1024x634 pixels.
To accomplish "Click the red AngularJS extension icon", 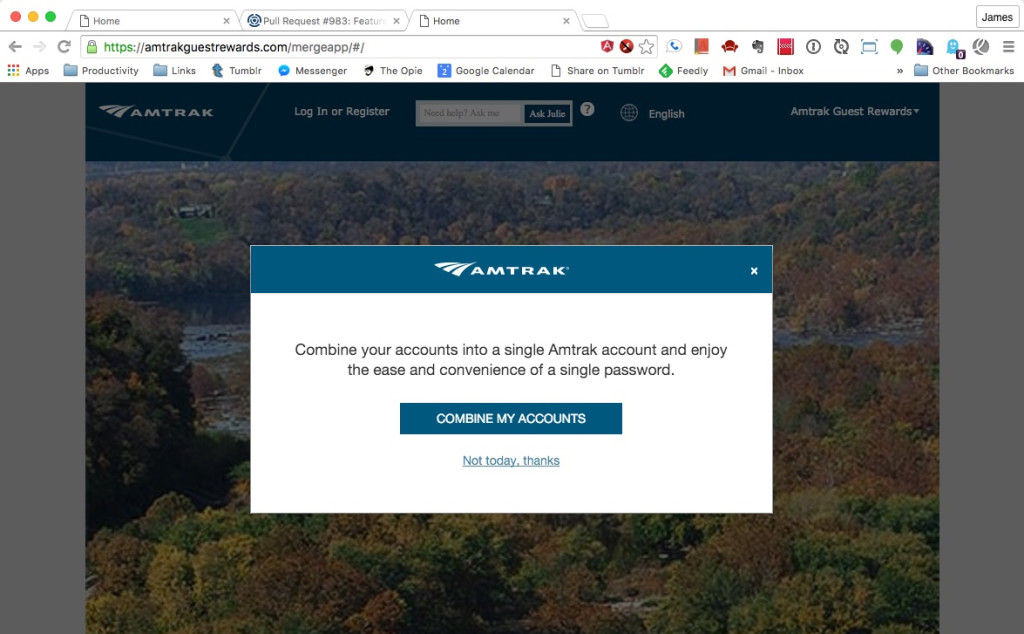I will [607, 46].
